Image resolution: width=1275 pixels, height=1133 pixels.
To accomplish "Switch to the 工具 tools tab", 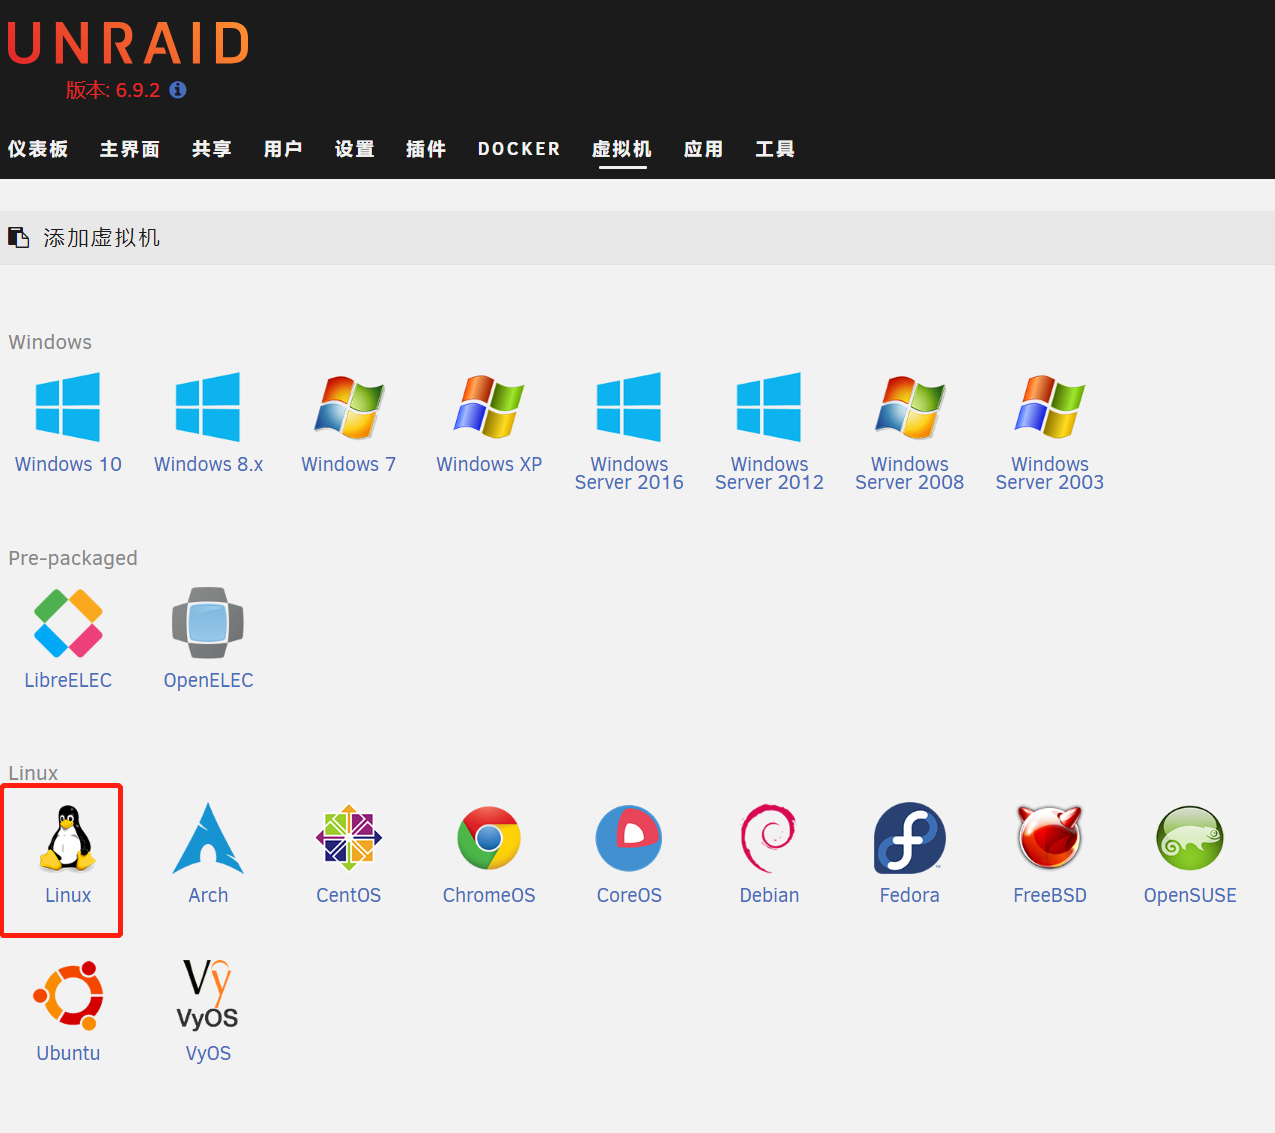I will (775, 149).
